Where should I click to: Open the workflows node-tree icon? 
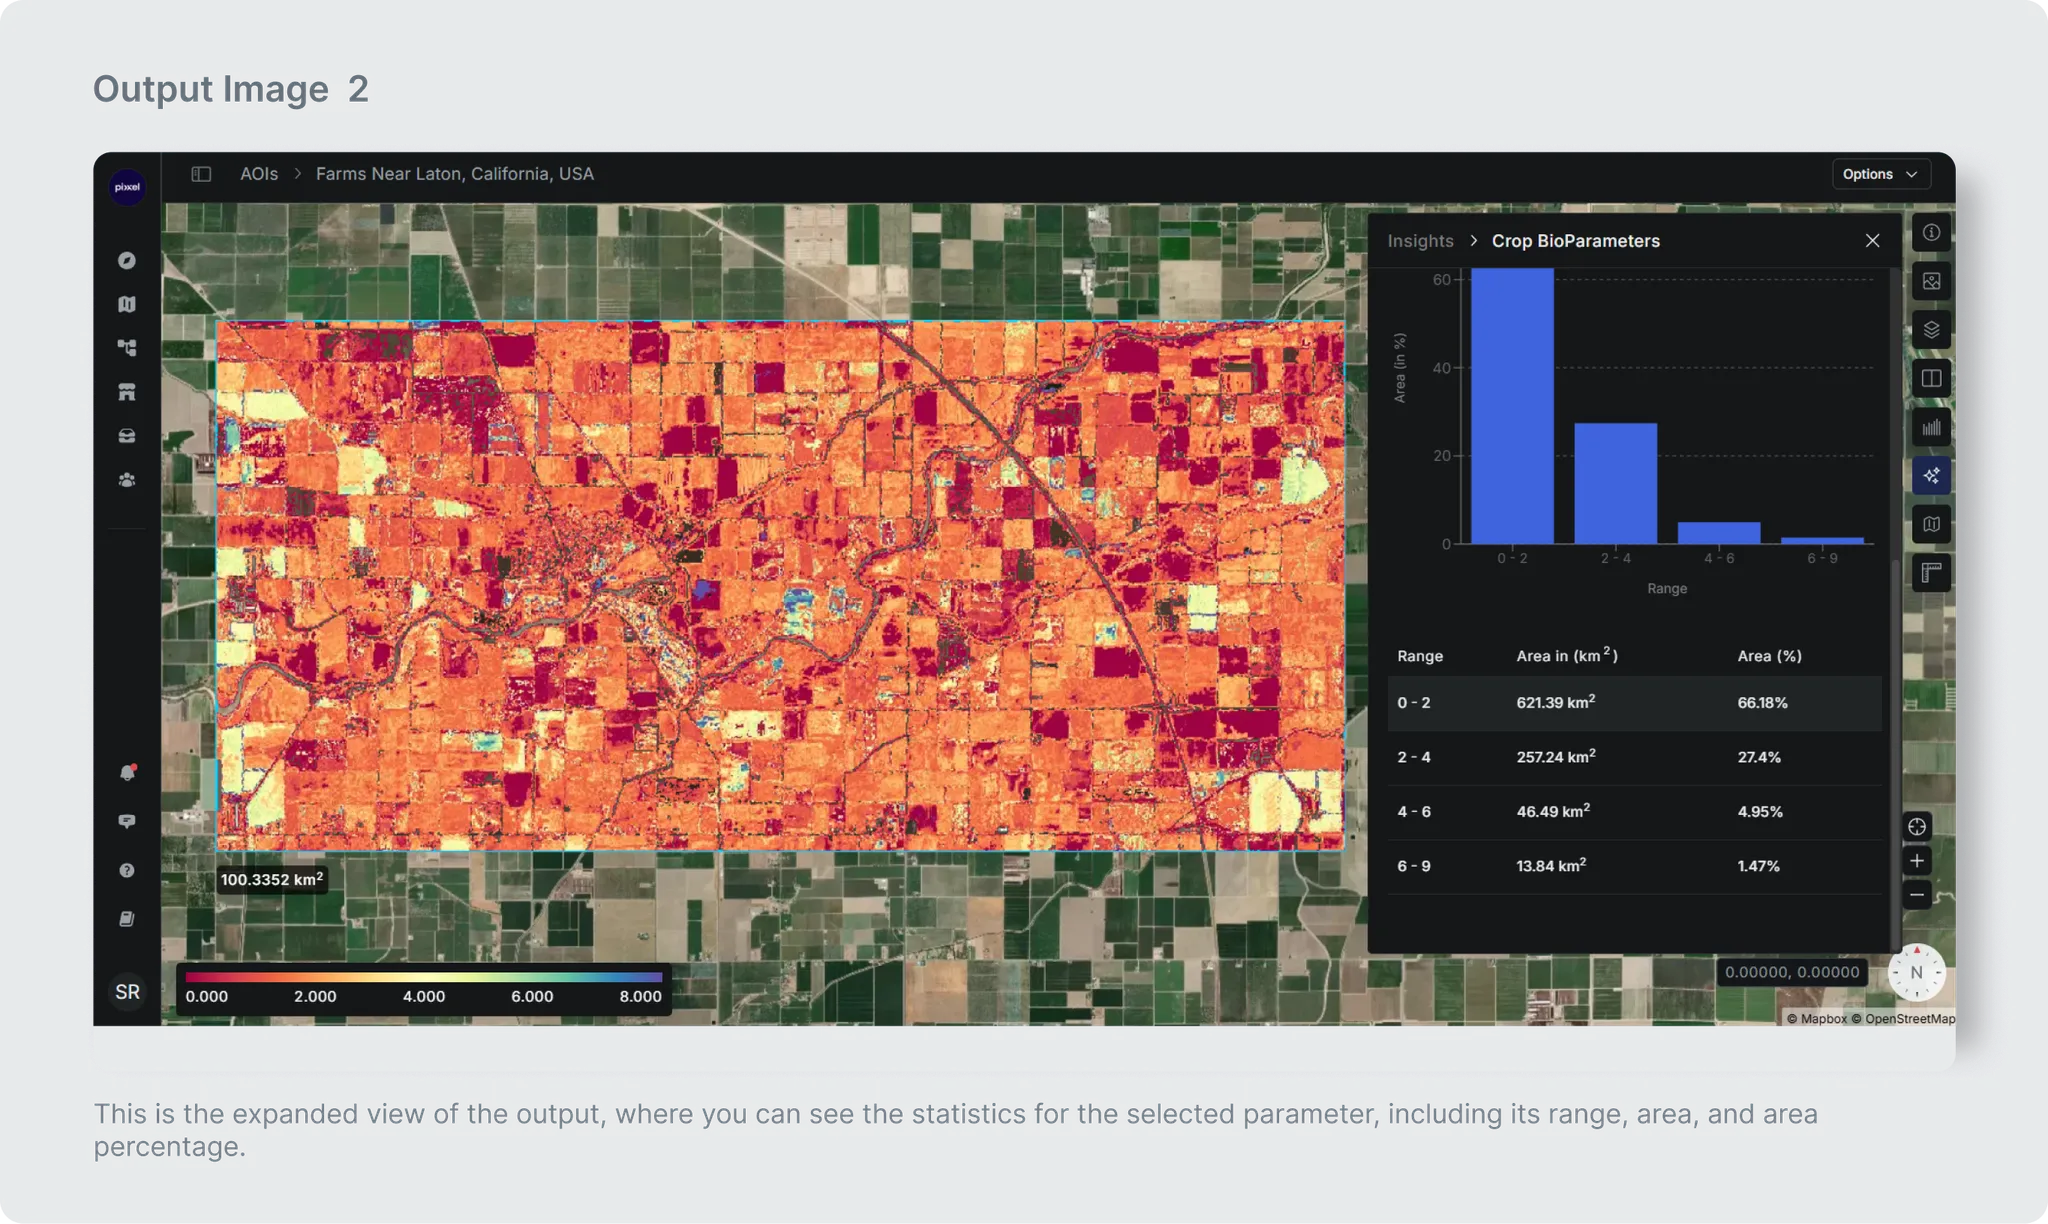pos(127,348)
